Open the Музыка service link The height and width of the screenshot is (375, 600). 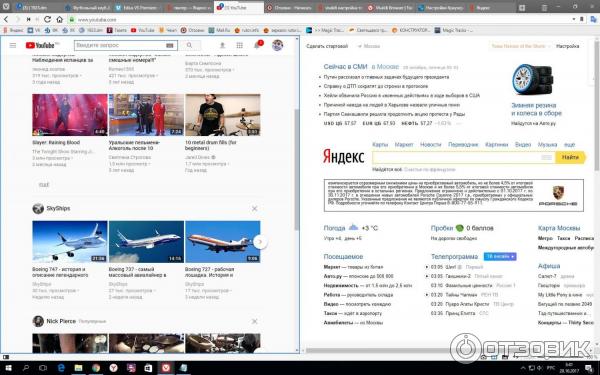(x=547, y=145)
